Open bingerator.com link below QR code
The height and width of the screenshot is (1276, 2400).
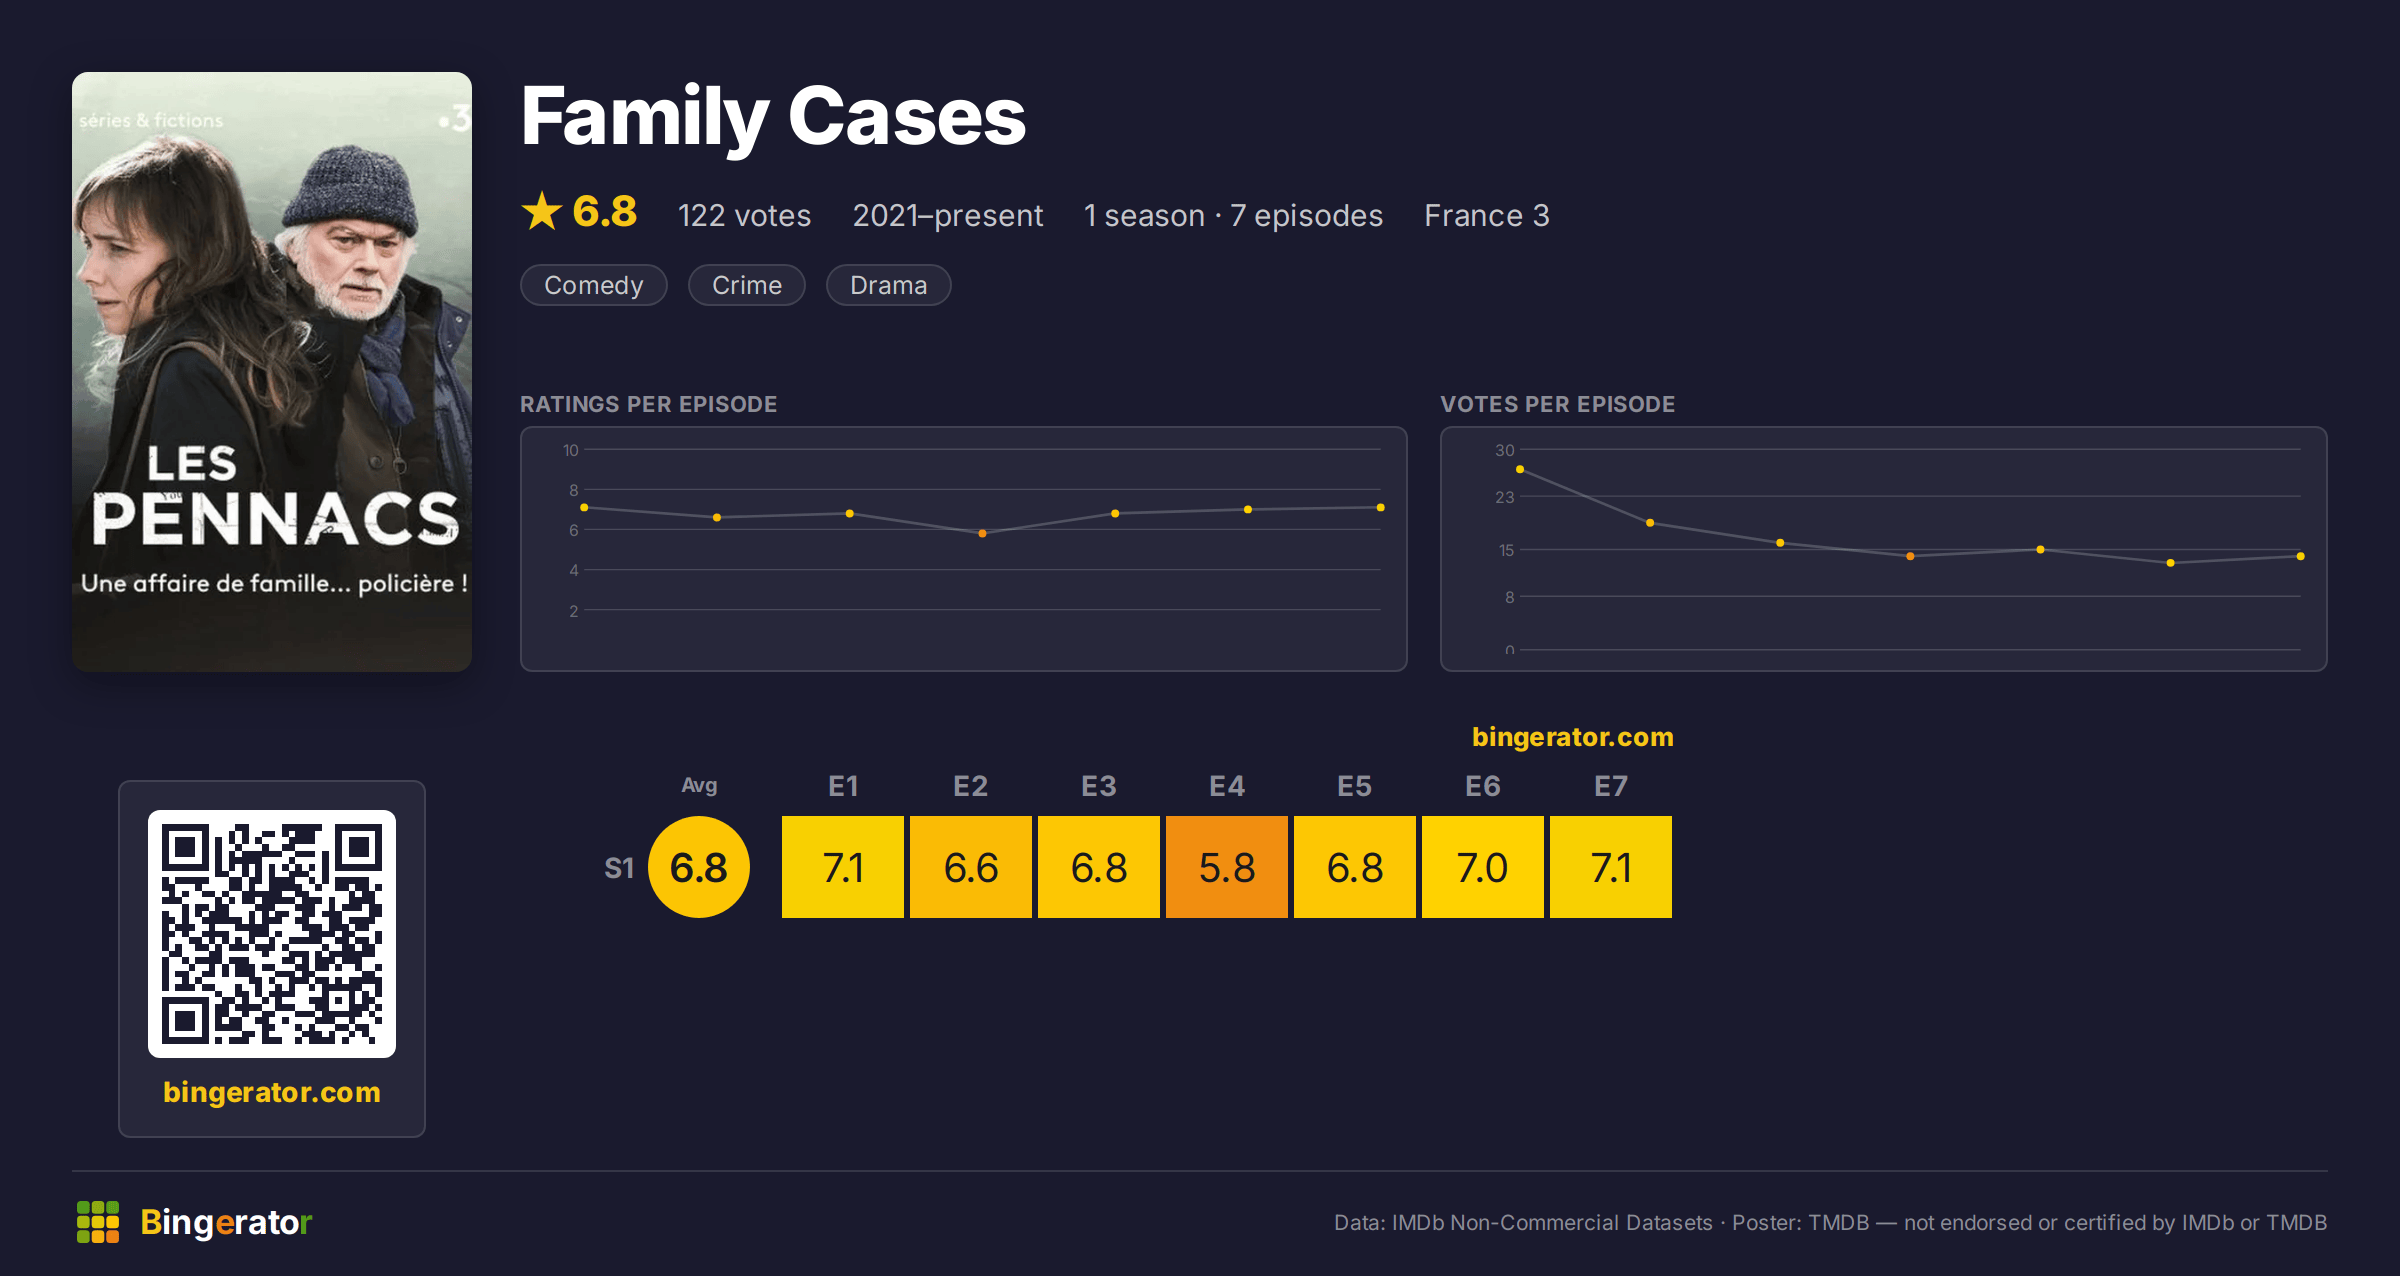coord(272,1092)
